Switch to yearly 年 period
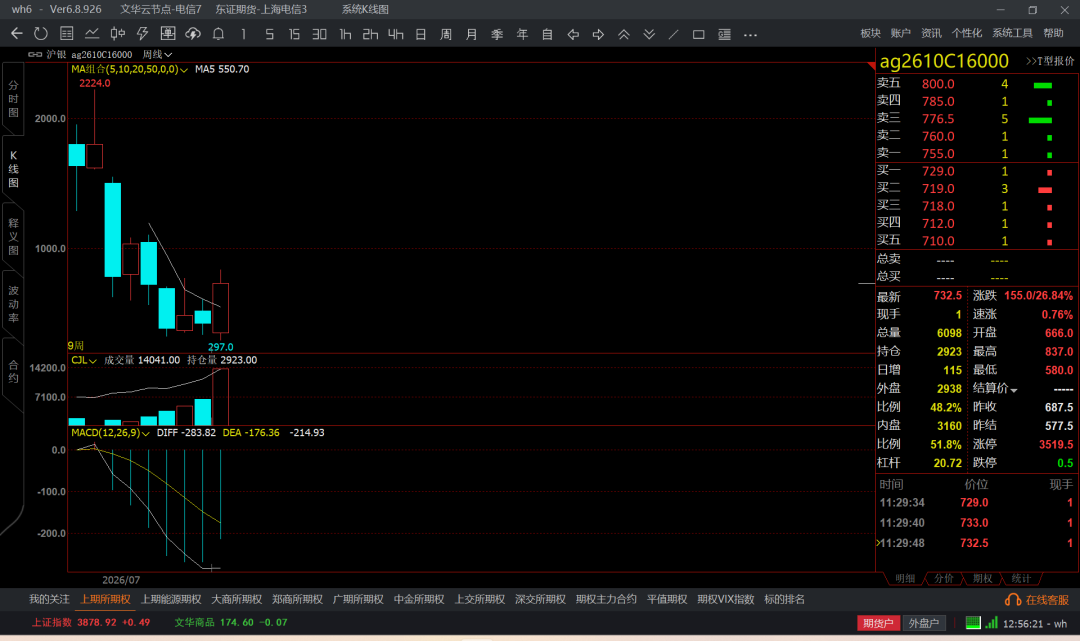Image resolution: width=1080 pixels, height=641 pixels. (523, 34)
